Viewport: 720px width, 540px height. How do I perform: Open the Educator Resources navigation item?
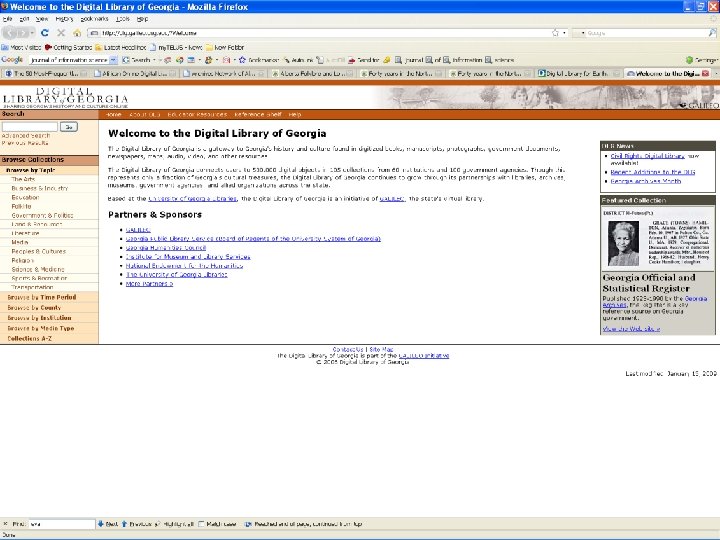click(x=197, y=114)
